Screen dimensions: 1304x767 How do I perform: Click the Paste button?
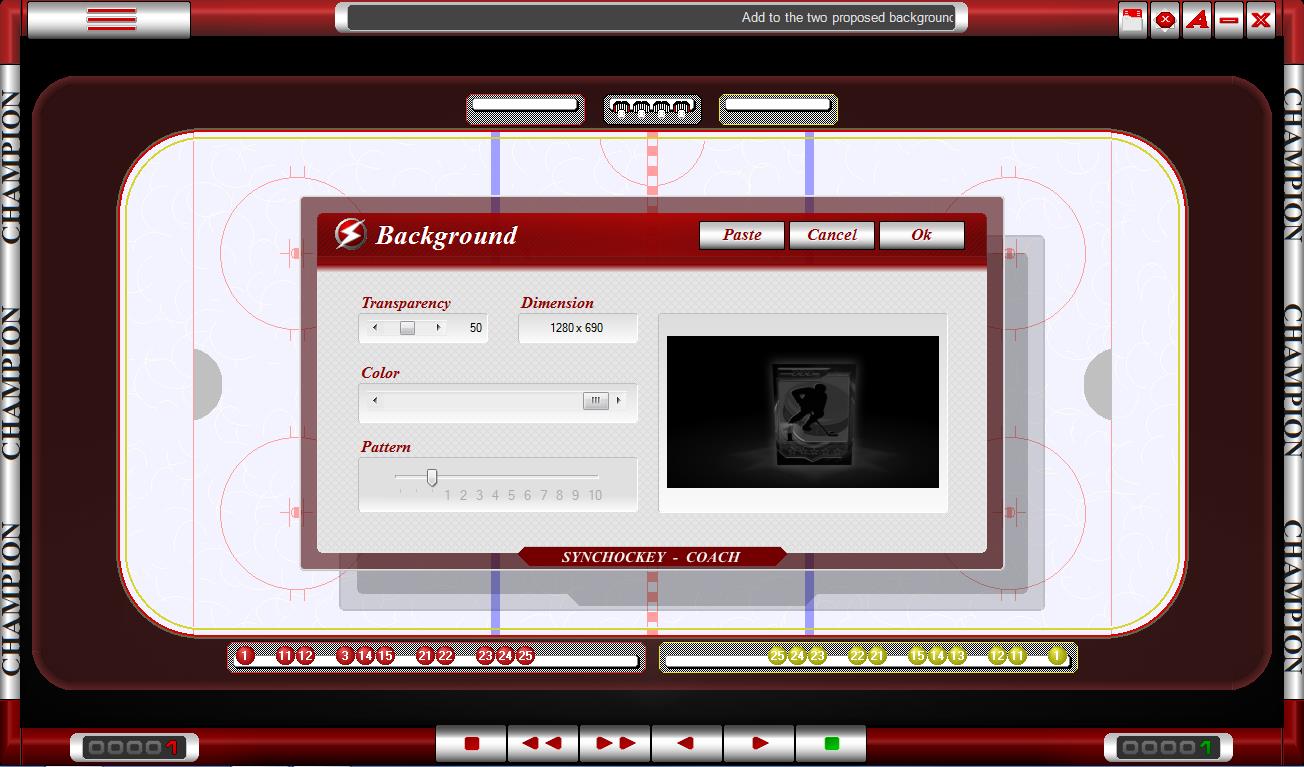(x=742, y=235)
